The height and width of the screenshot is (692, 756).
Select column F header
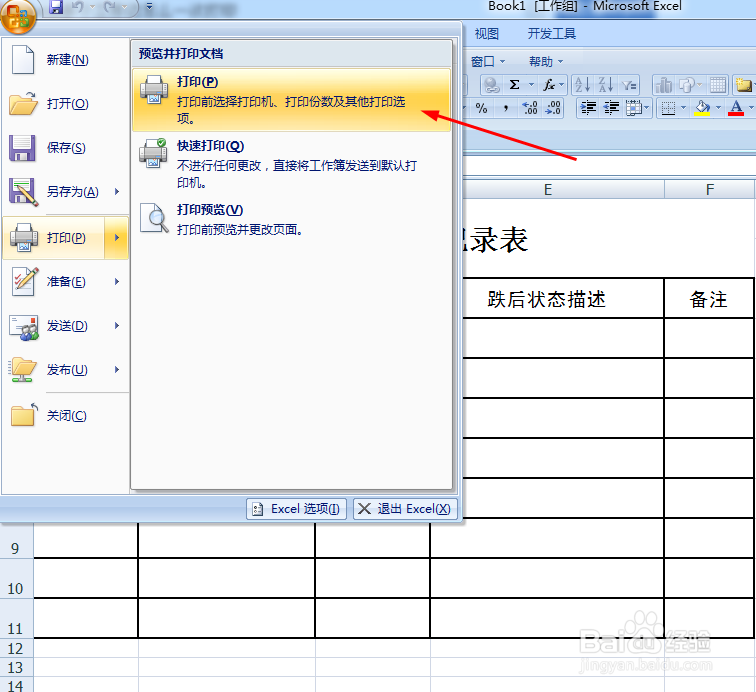coord(710,190)
